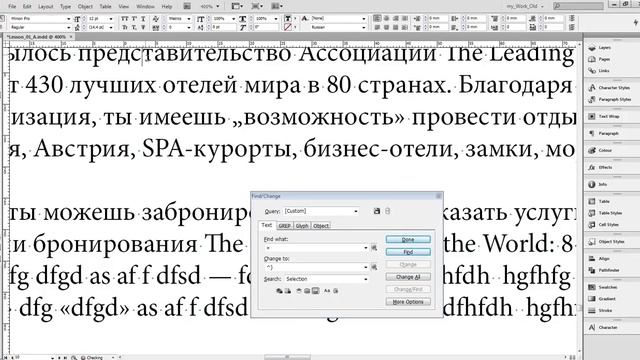Open the font style dropdown Regular
Viewport: 640px width, 360px height.
(x=40, y=27)
